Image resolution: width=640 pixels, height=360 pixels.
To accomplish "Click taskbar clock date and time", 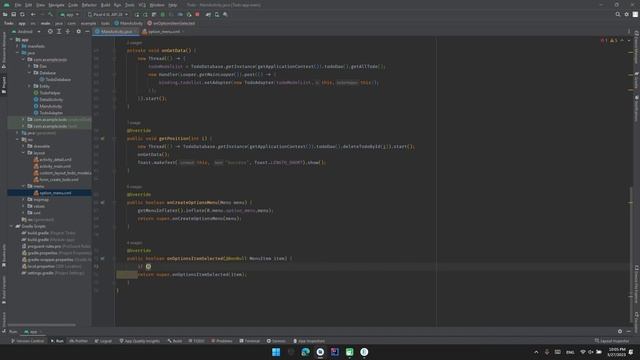I will click(x=616, y=352).
